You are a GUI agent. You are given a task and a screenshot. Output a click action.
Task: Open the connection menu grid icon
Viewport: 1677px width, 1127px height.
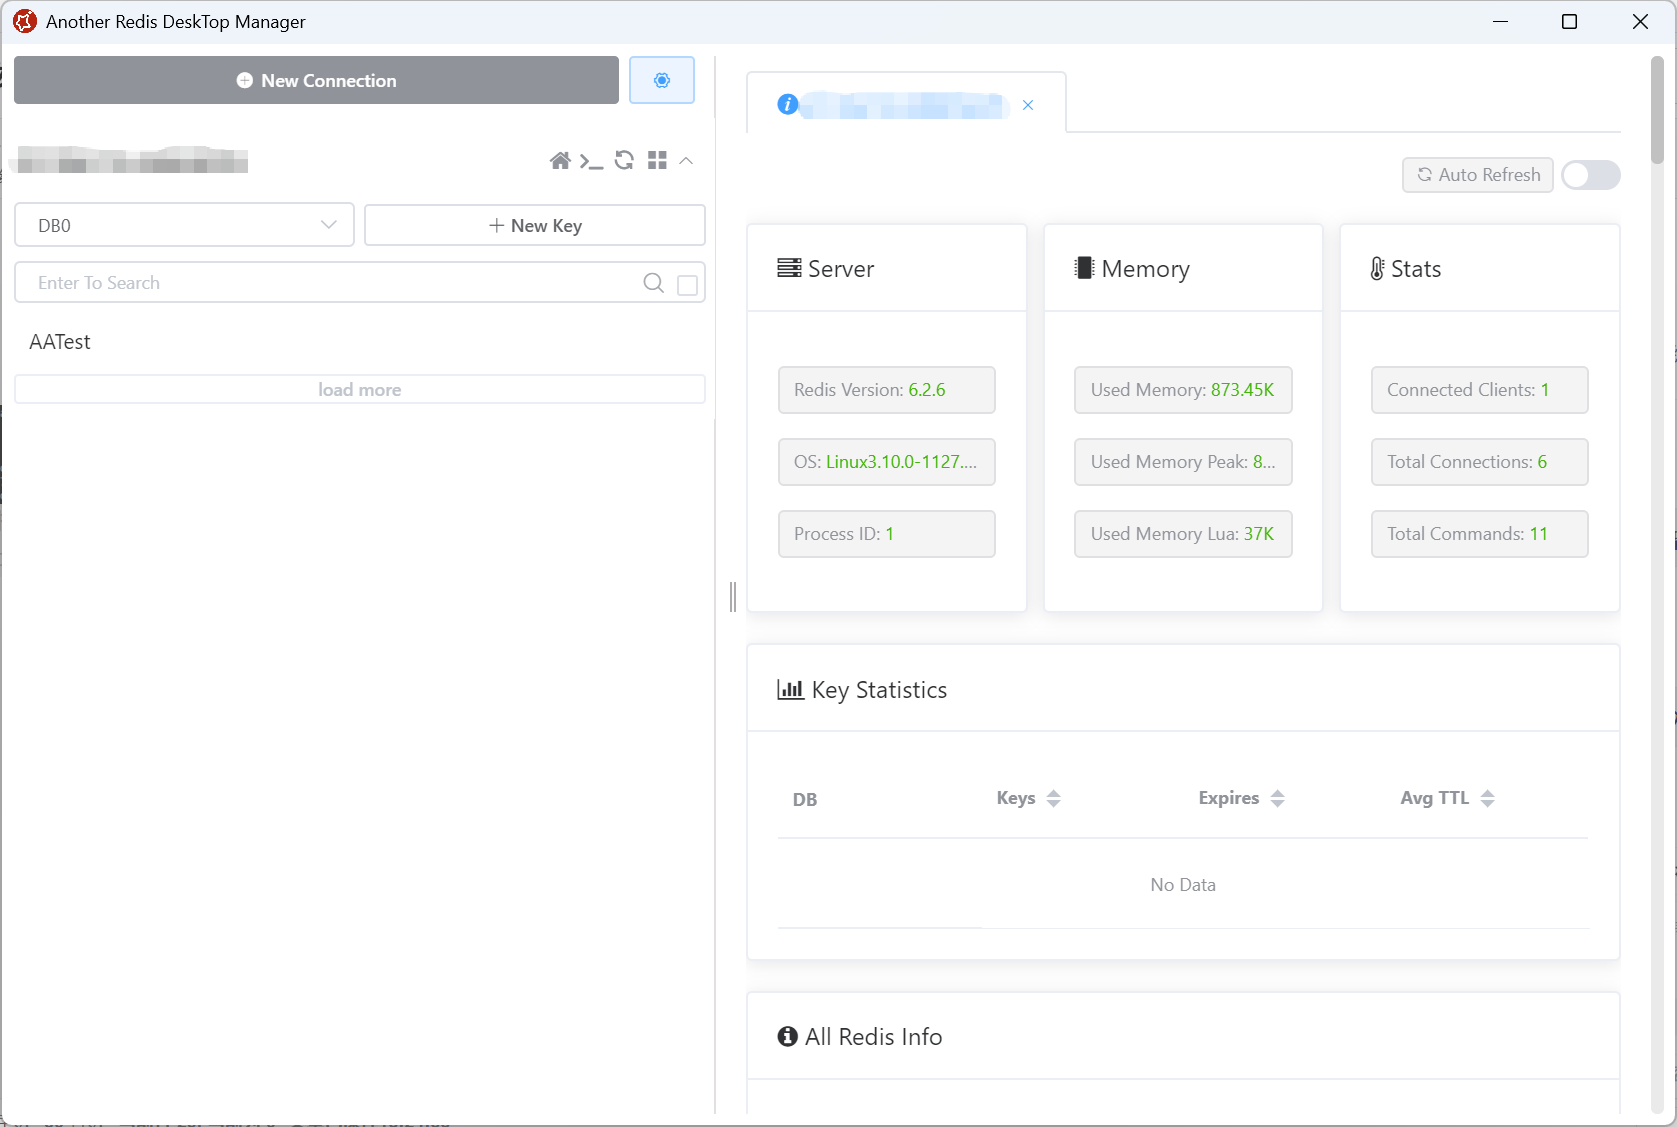point(657,160)
